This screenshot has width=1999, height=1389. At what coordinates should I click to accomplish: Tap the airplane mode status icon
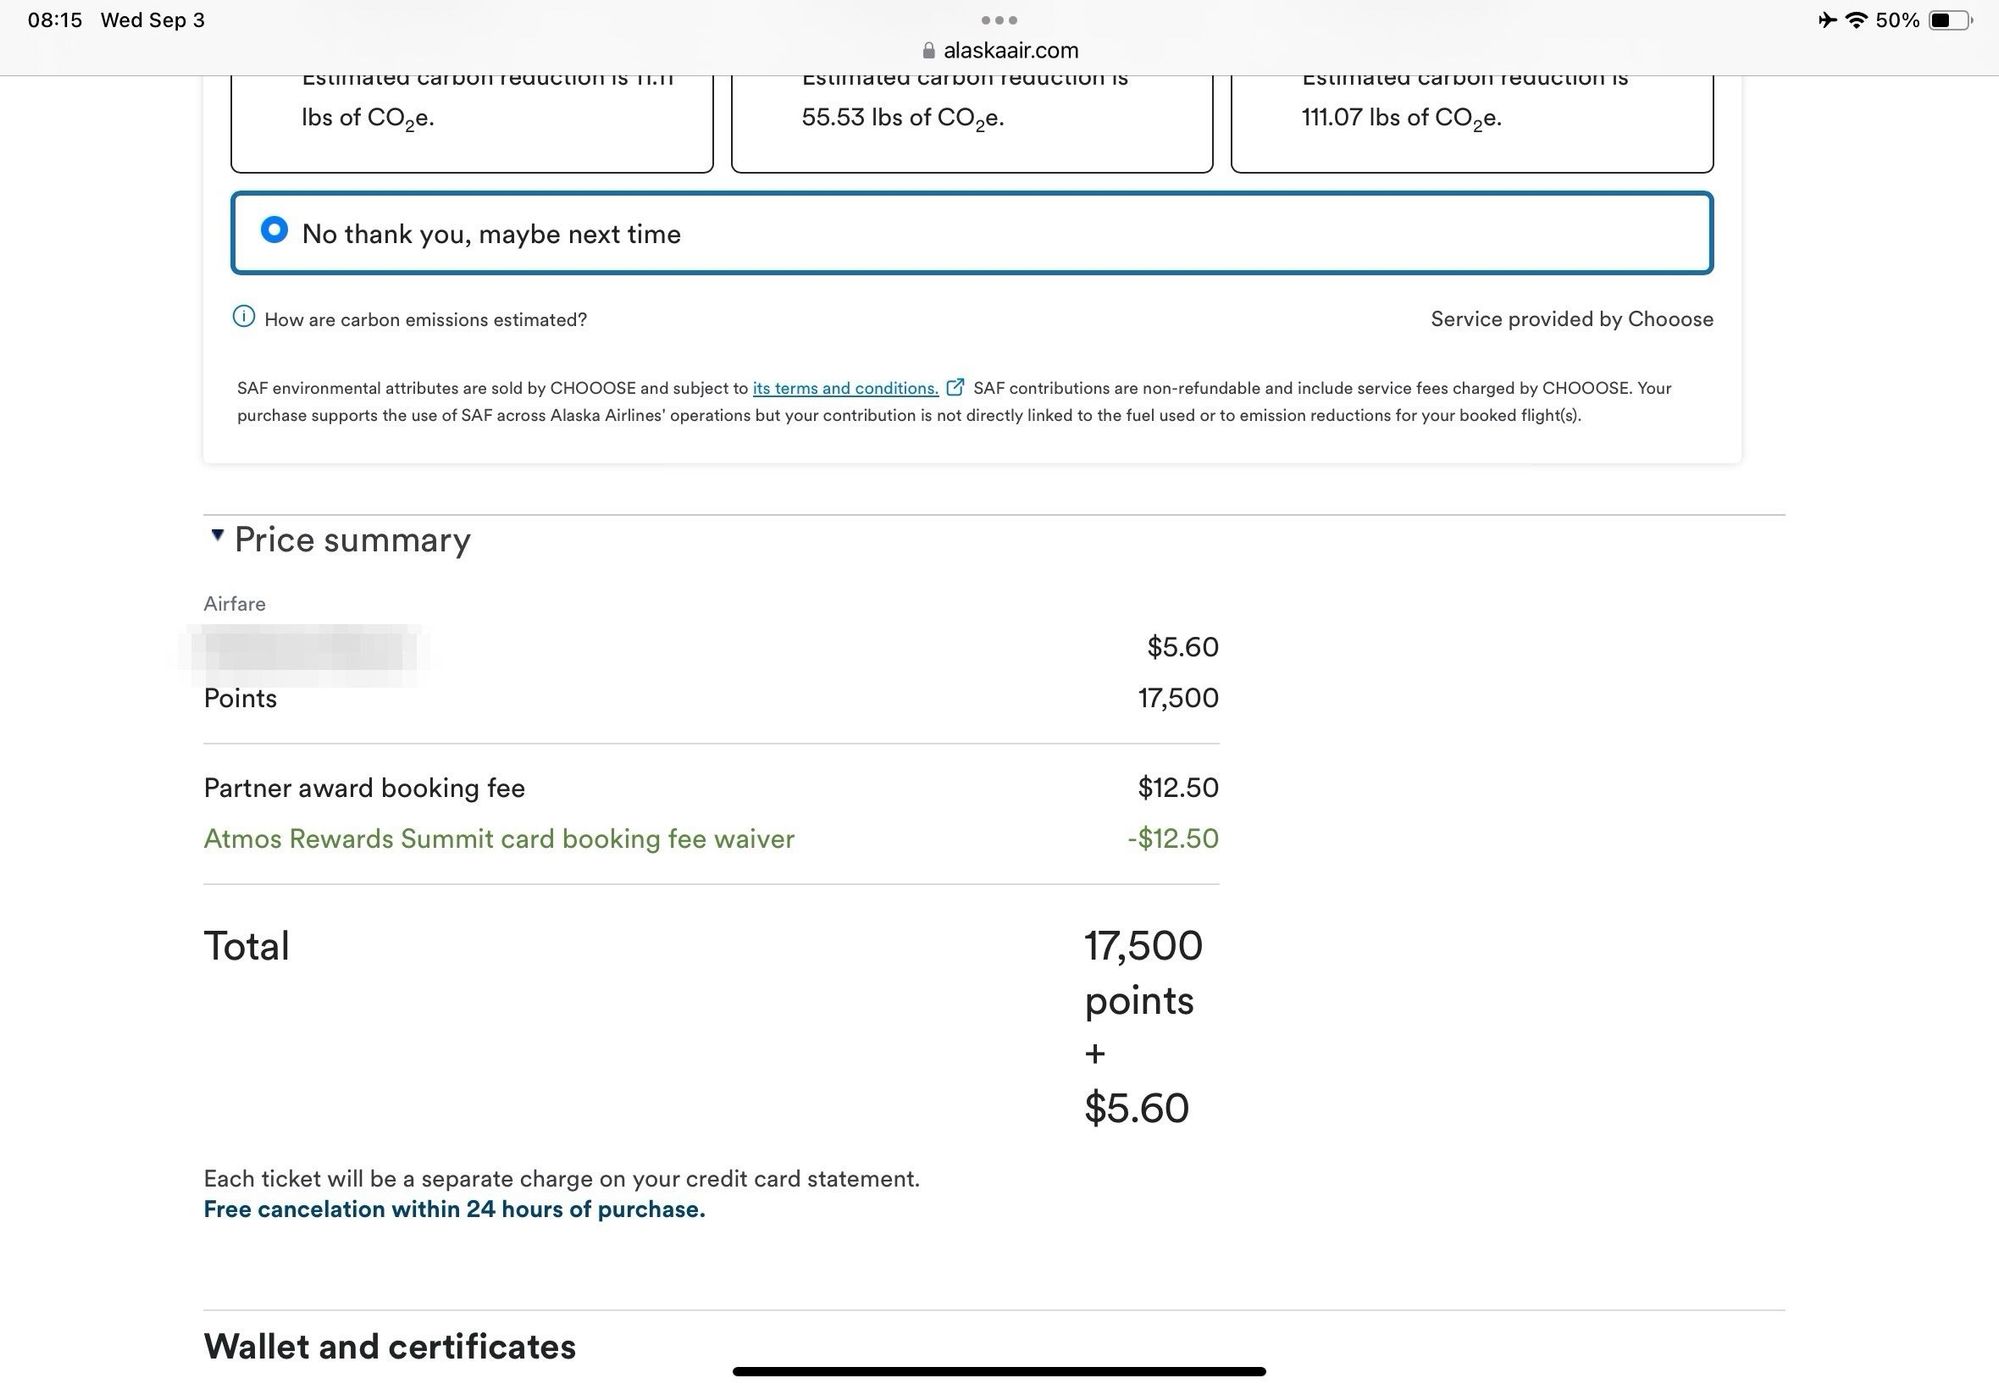point(1827,20)
